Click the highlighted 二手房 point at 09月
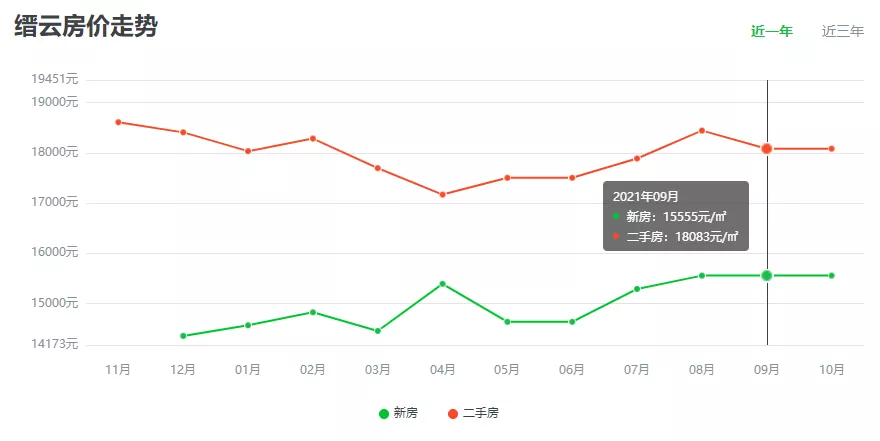 click(767, 149)
